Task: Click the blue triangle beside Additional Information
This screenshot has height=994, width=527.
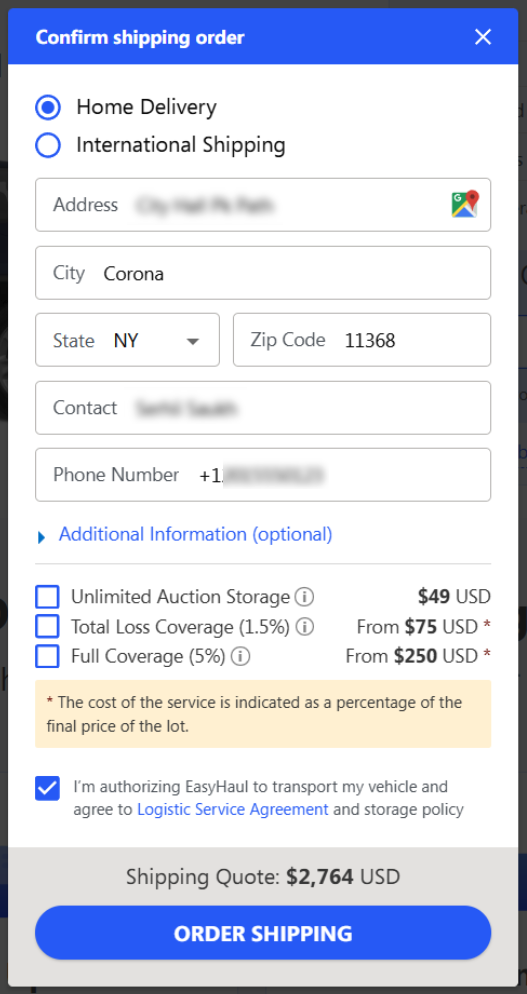Action: point(41,538)
